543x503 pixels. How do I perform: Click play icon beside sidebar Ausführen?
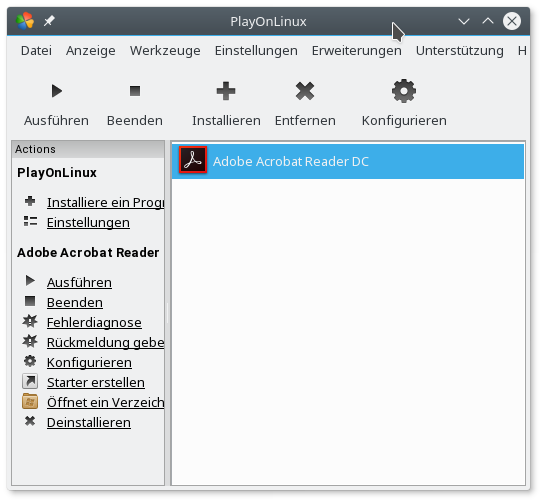tap(30, 281)
